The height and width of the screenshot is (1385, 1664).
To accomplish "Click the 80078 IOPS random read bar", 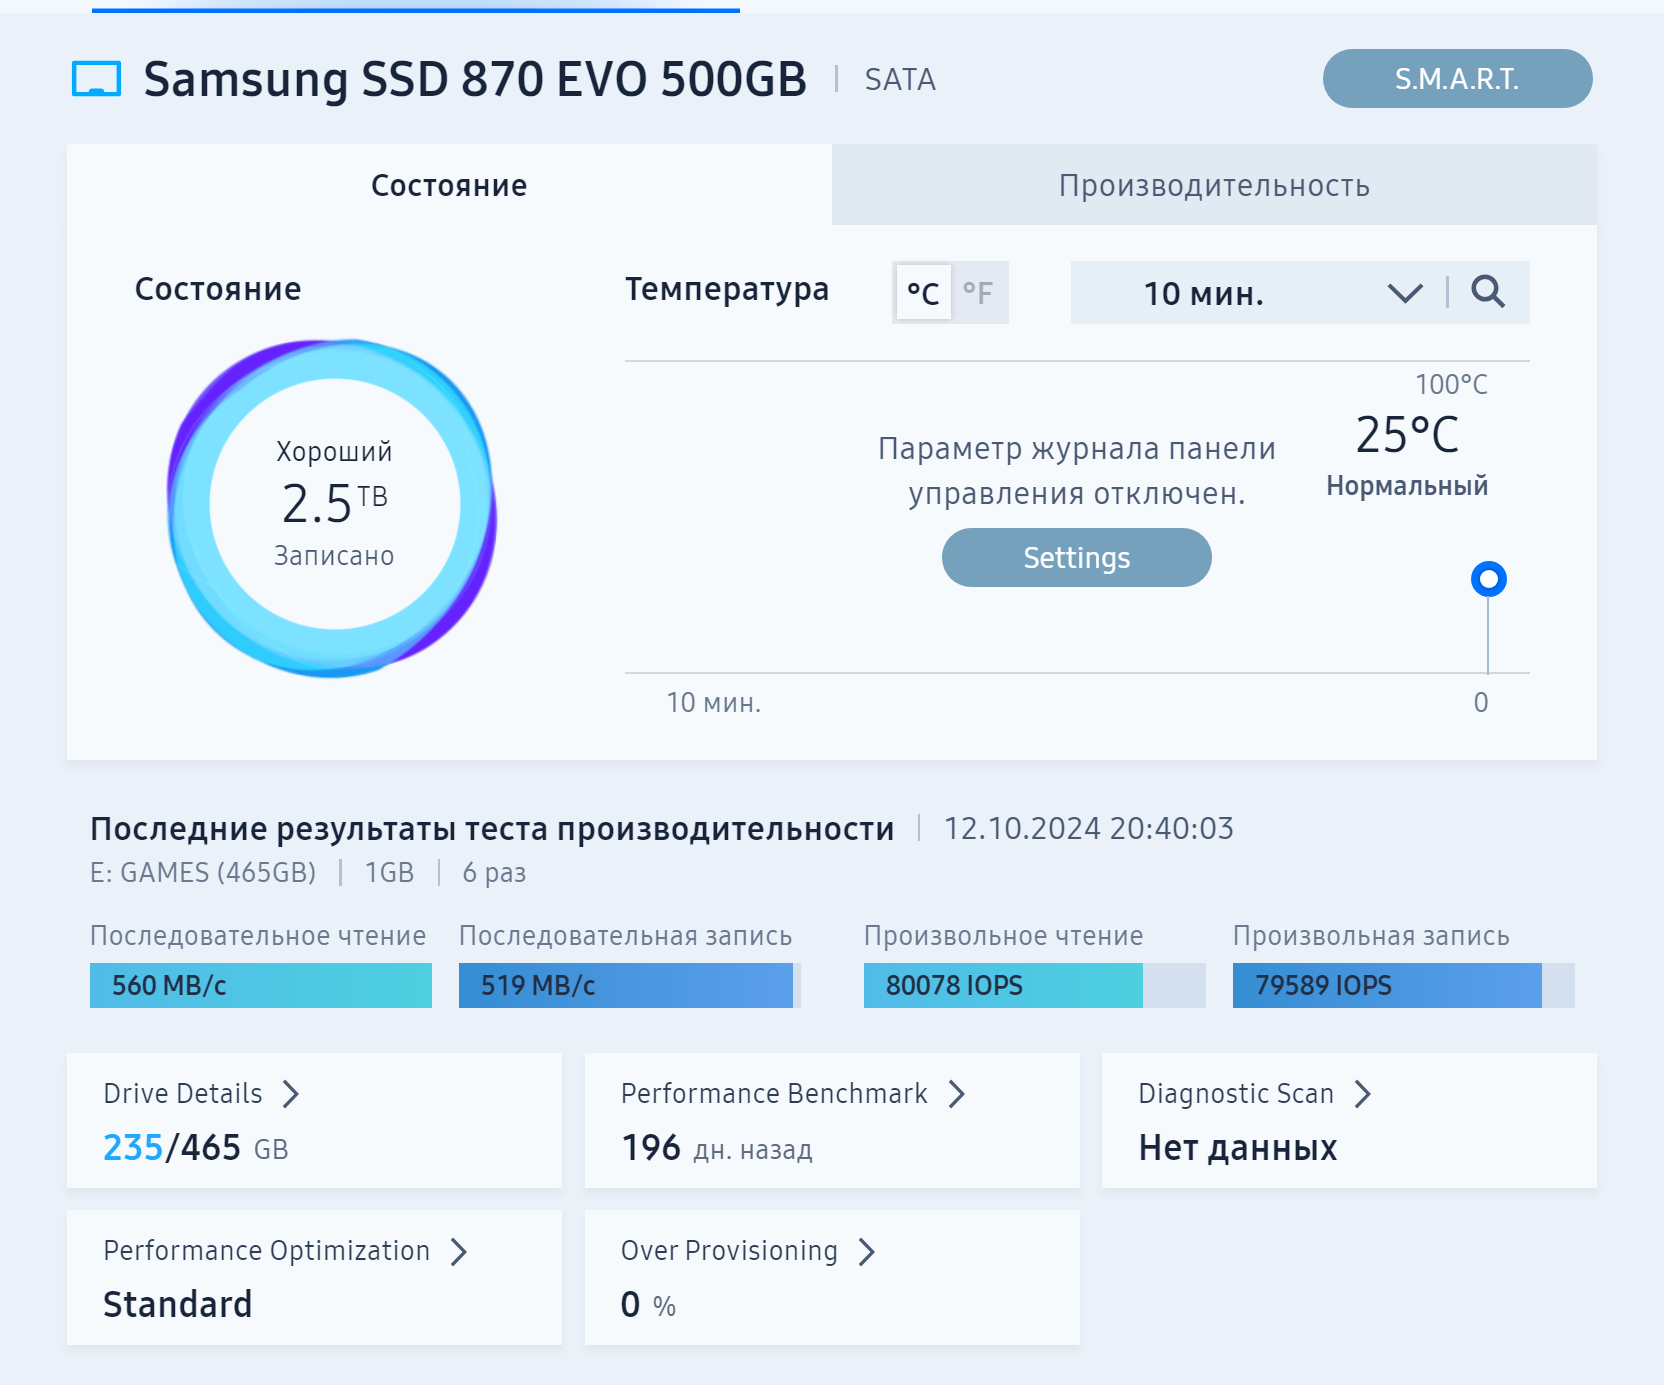I will pos(1035,985).
